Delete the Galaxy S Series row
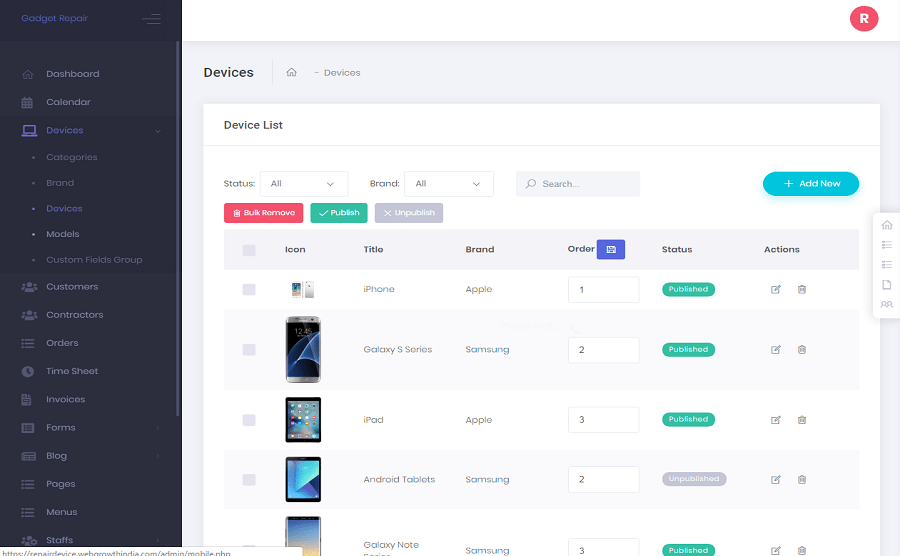This screenshot has width=900, height=556. click(x=802, y=349)
